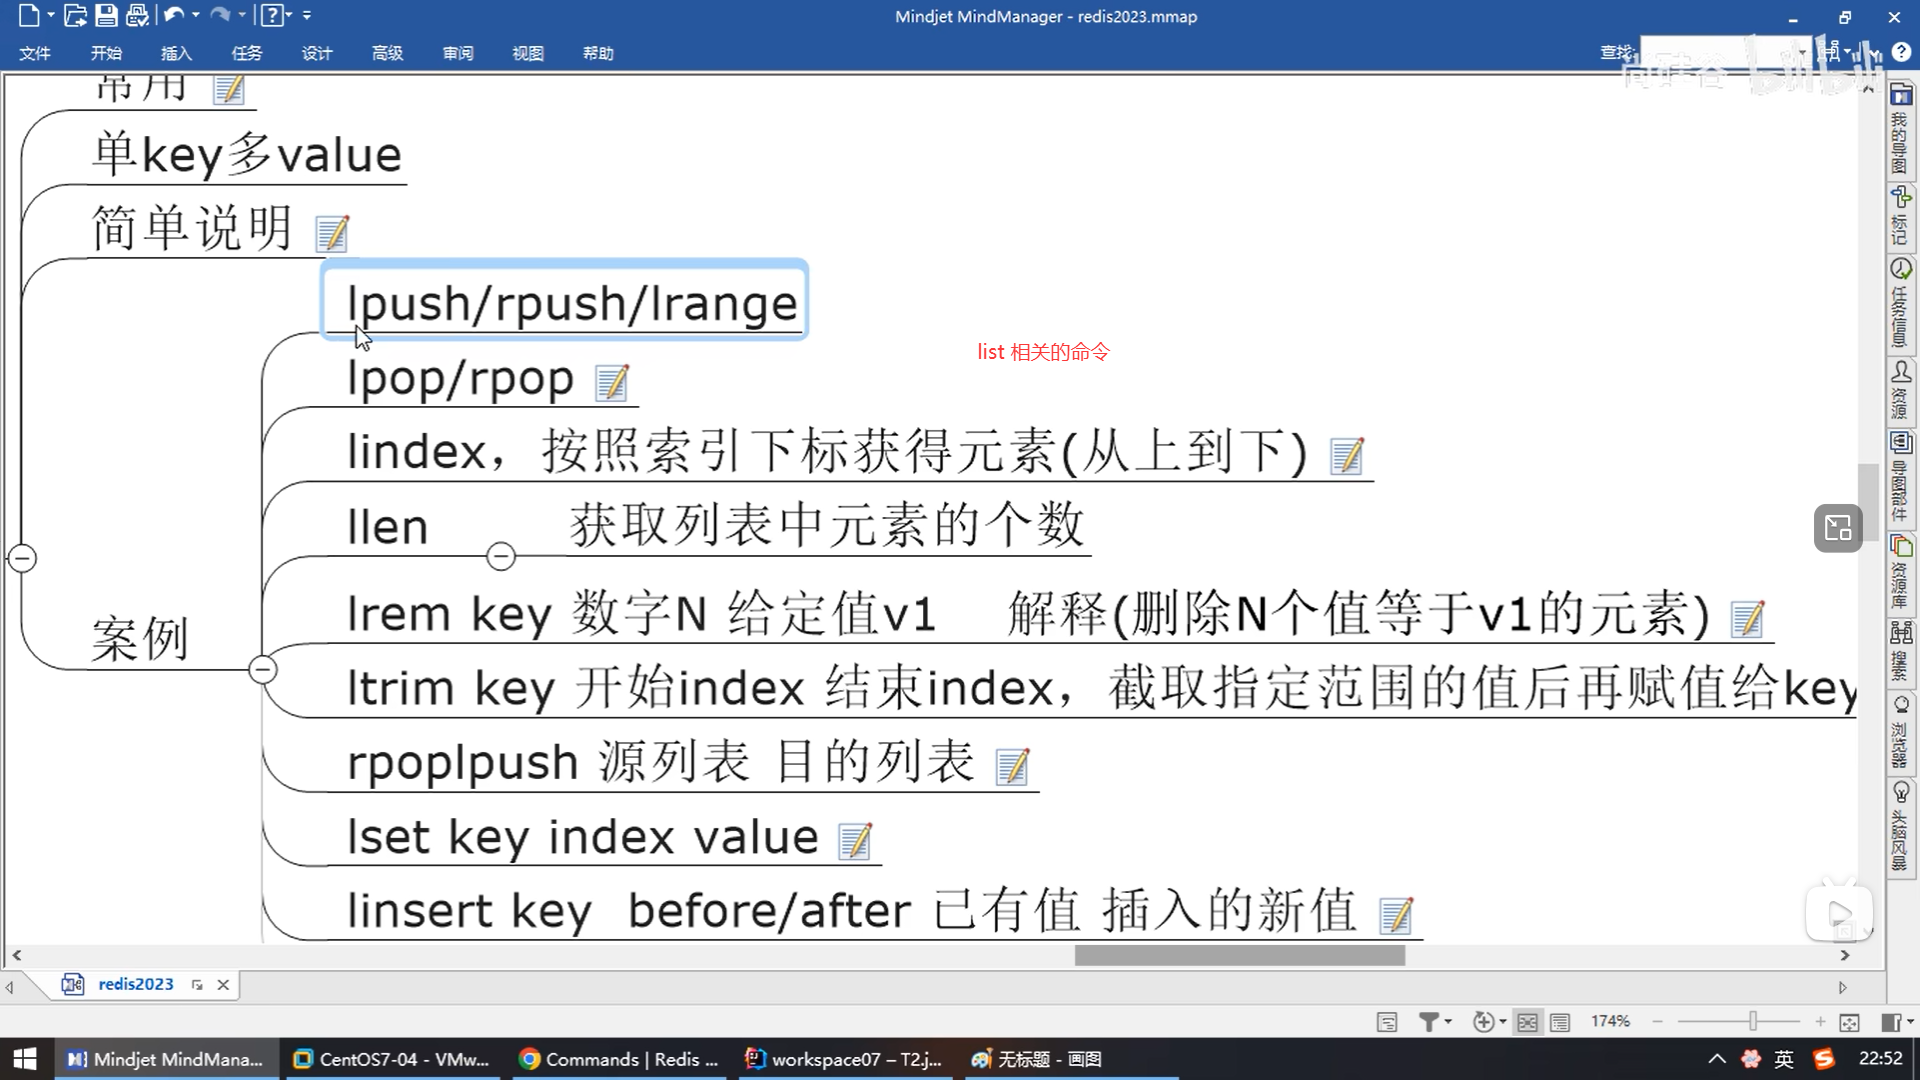
Task: Switch to Commands | Redis taskbar window
Action: coord(620,1059)
